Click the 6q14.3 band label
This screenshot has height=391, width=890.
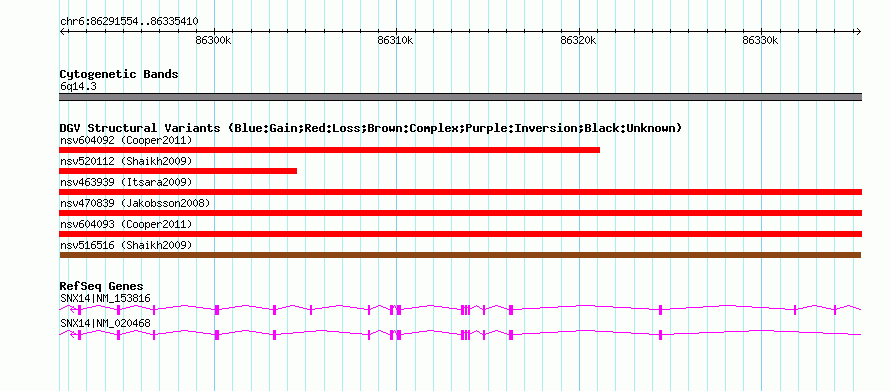[x=79, y=87]
